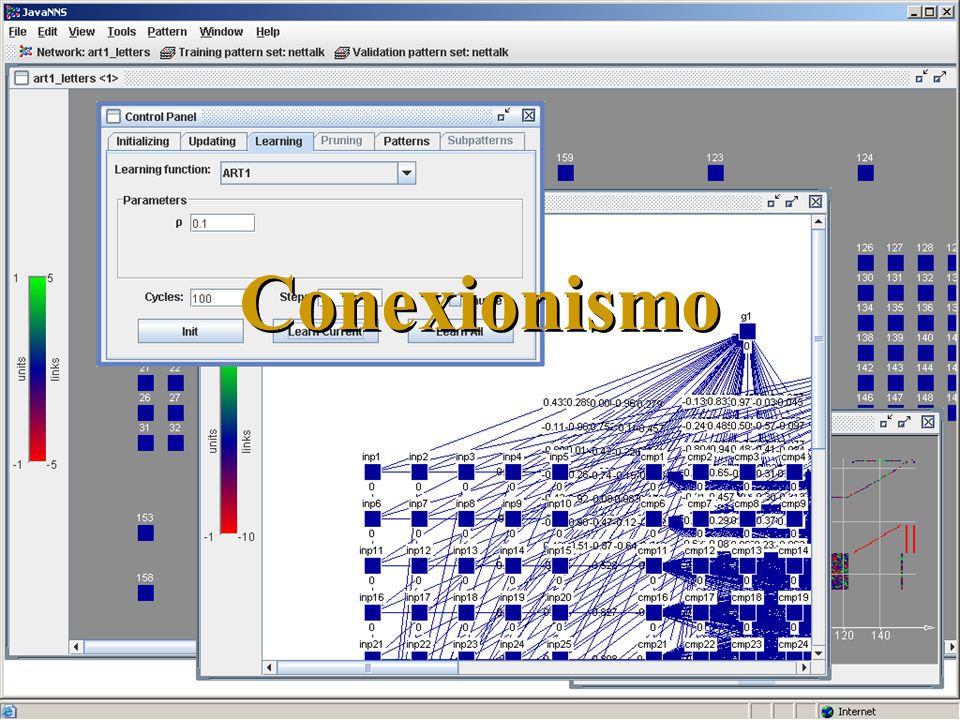Image resolution: width=960 pixels, height=720 pixels.
Task: Open the View menu
Action: click(81, 32)
